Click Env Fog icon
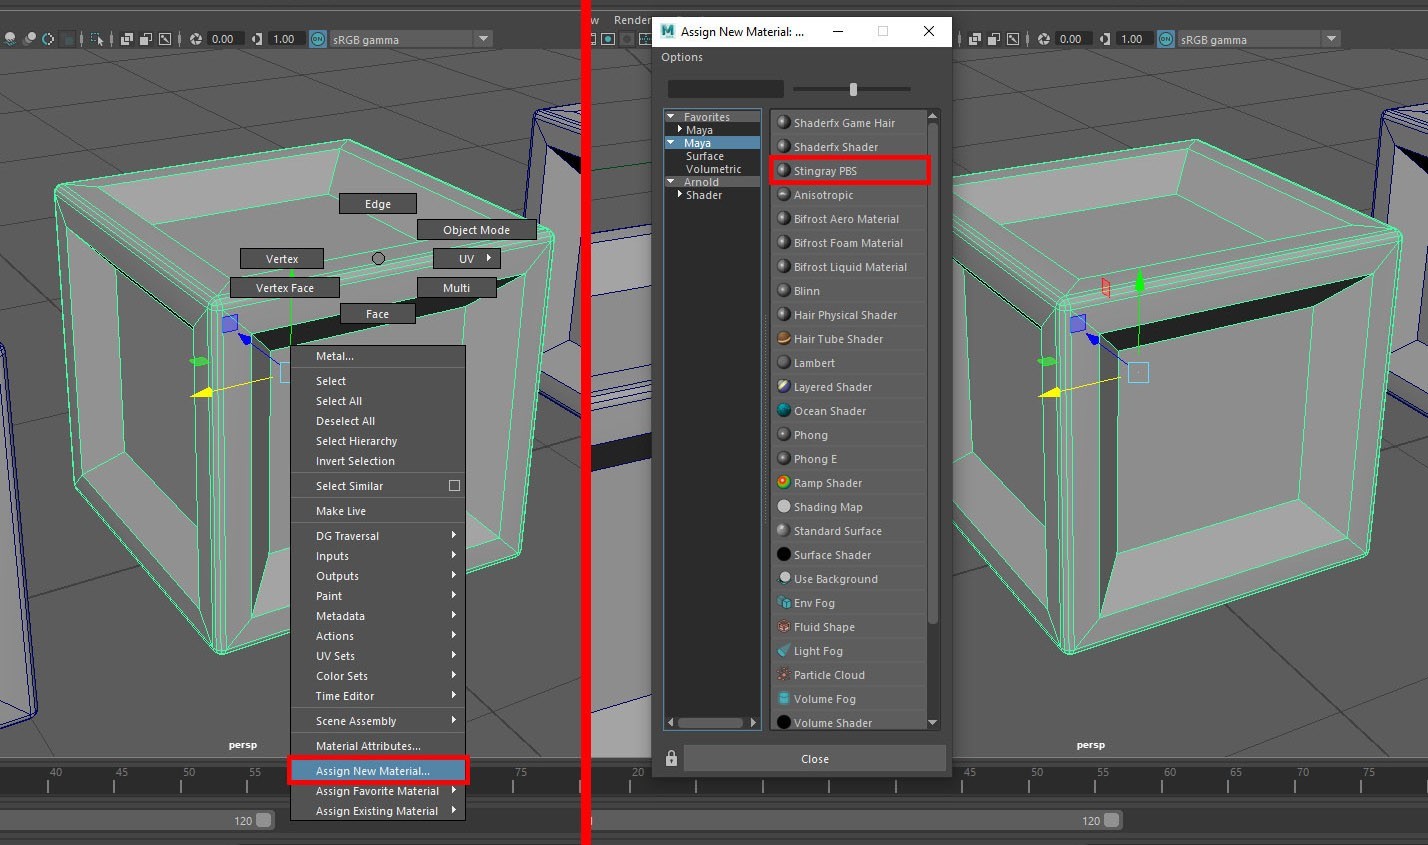 coord(784,602)
